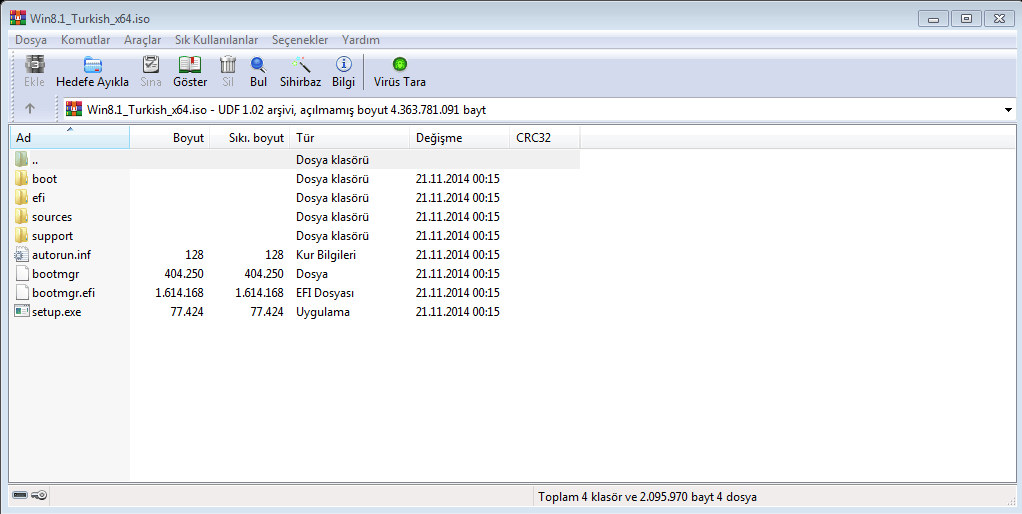Click the 'Kur Bilgileri' type cell
Image resolution: width=1022 pixels, height=514 pixels.
coord(326,255)
